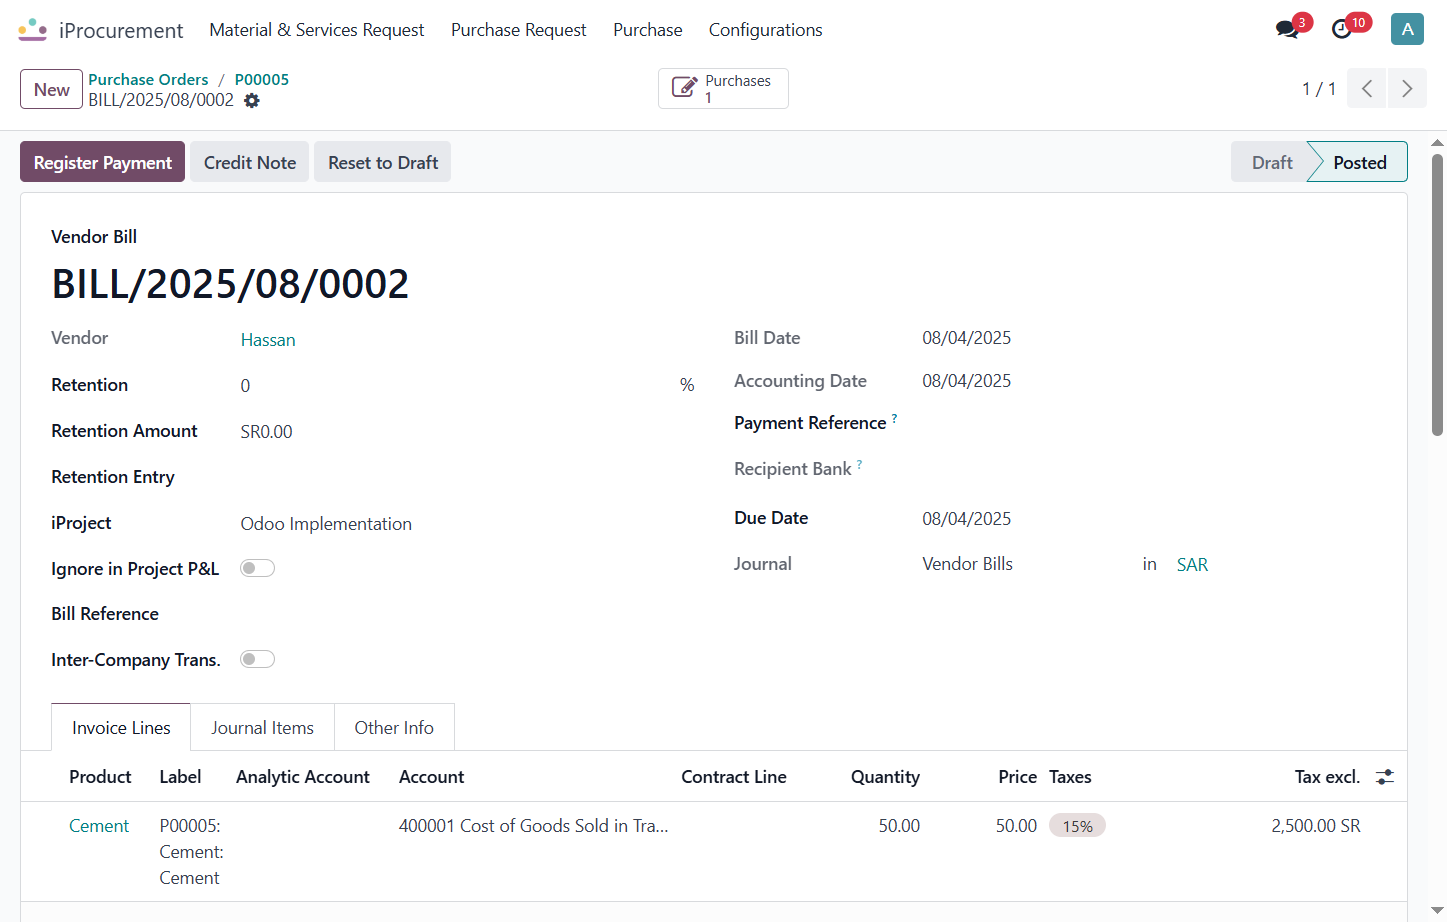Click Payment Reference help question mark
Image resolution: width=1447 pixels, height=922 pixels.
894,418
